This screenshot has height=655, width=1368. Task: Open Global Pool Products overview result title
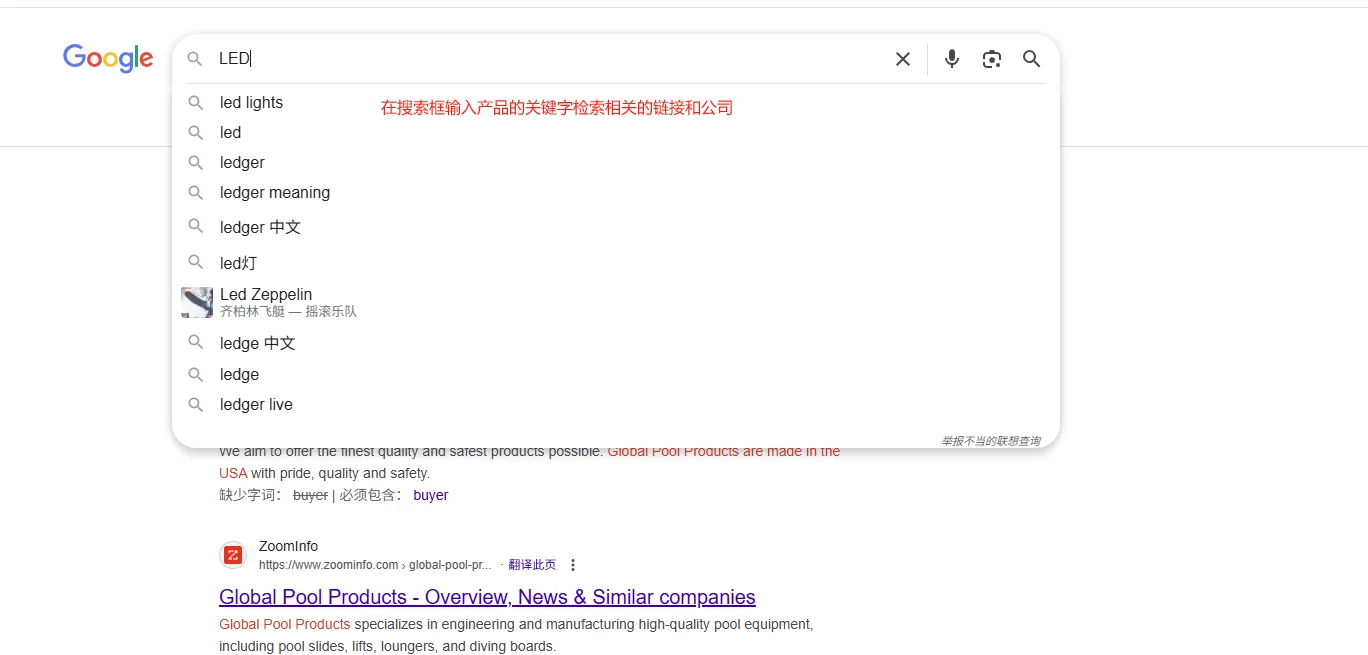[487, 597]
